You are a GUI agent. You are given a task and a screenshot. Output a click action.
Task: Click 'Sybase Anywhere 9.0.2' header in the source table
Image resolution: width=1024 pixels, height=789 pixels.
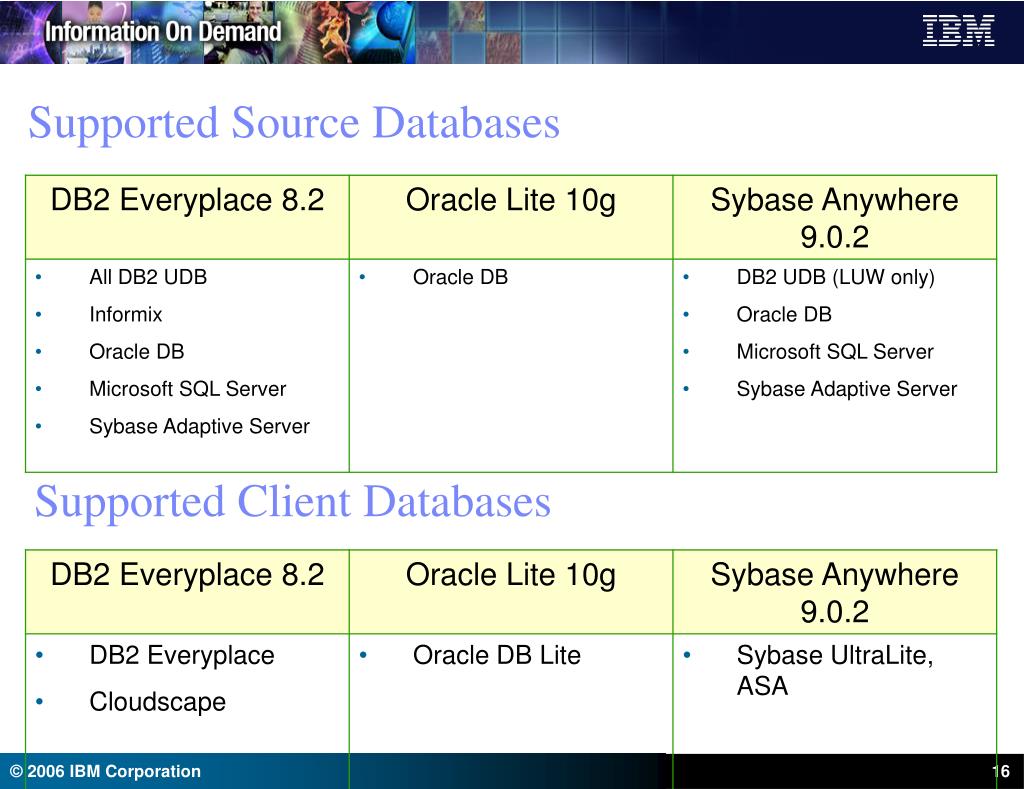click(835, 218)
